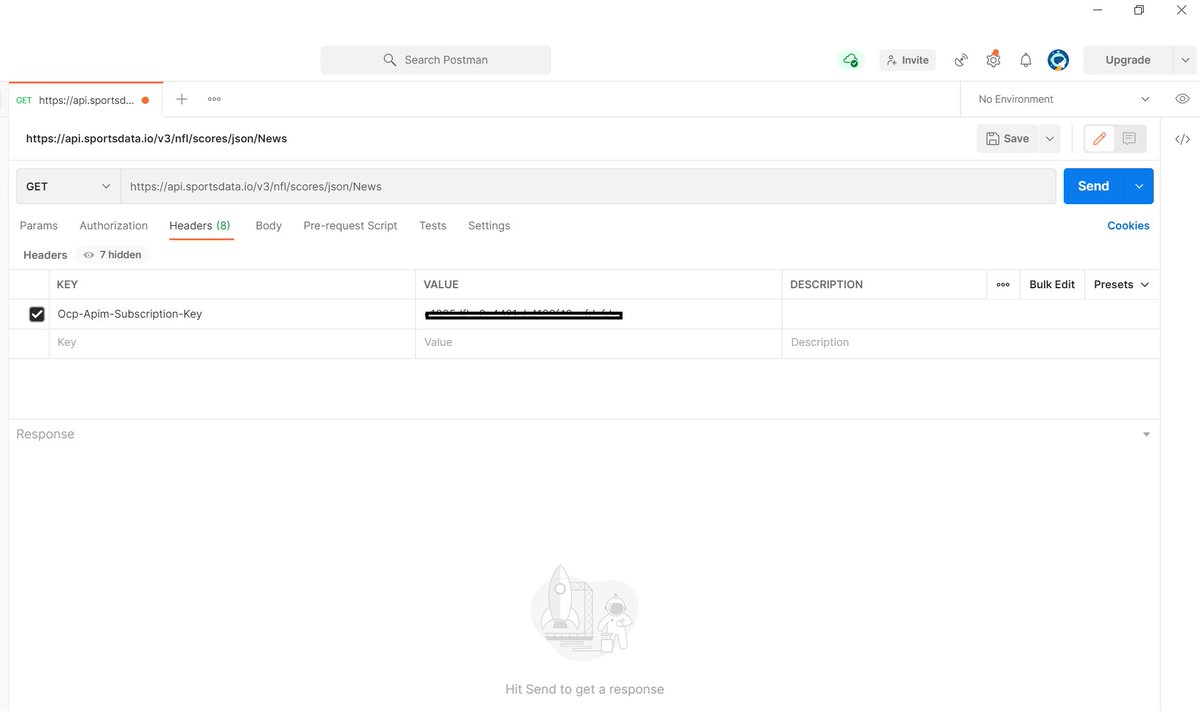Image resolution: width=1200 pixels, height=711 pixels.
Task: Open the satellite capture requests icon
Action: (961, 60)
